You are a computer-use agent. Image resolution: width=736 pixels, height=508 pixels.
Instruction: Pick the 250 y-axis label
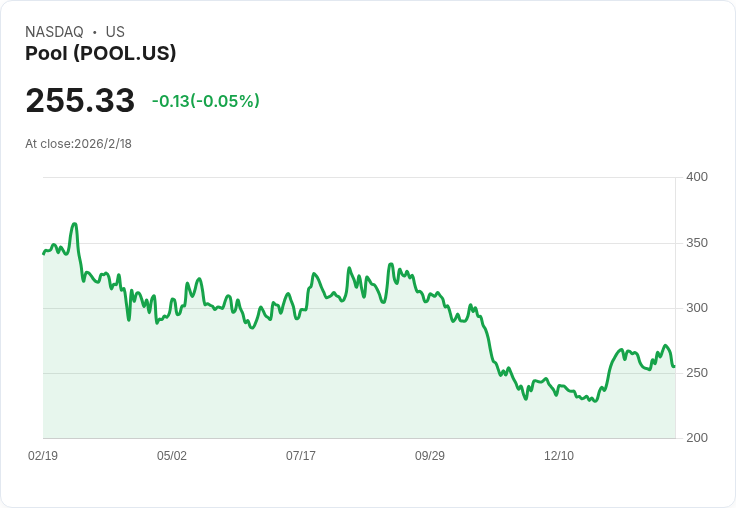[696, 373]
